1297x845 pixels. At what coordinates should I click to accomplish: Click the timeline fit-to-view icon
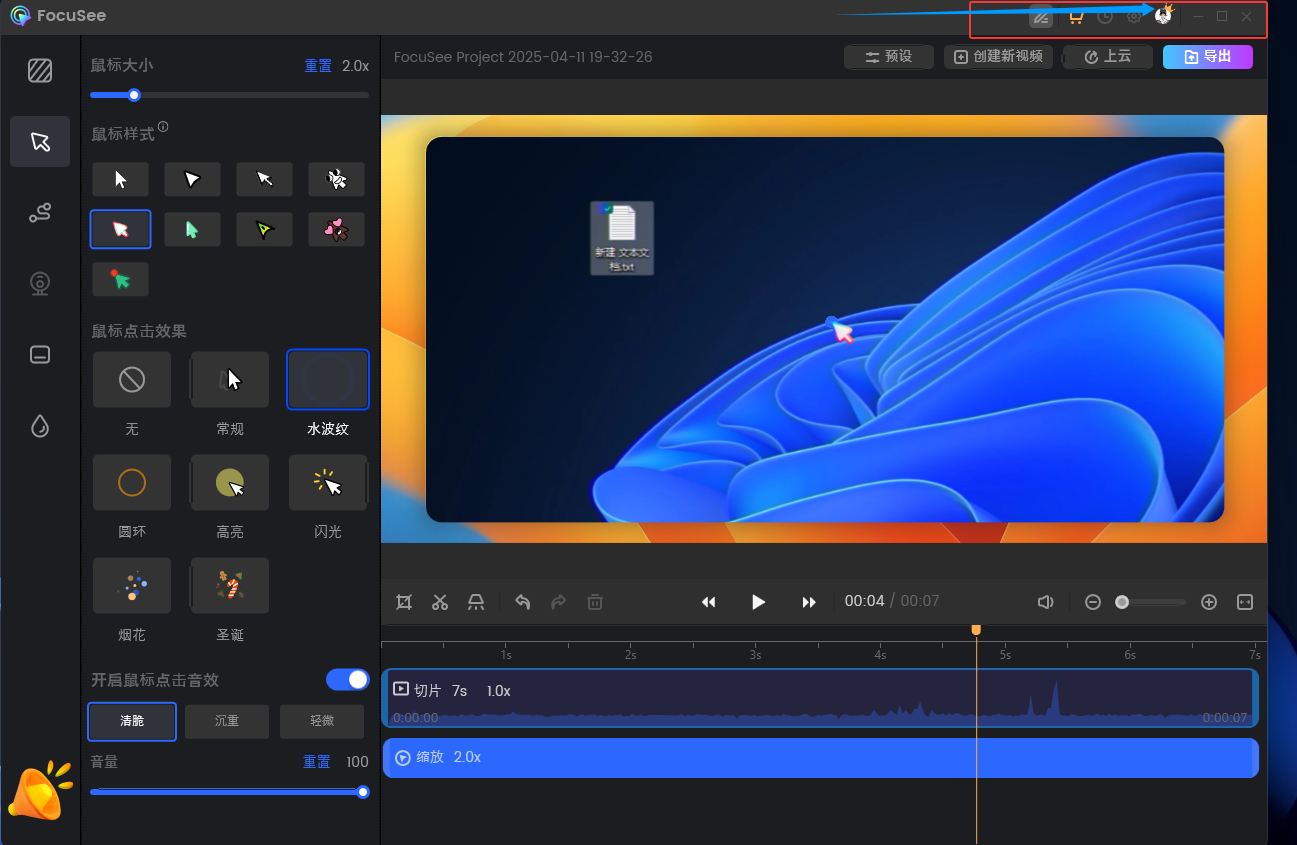tap(1245, 602)
